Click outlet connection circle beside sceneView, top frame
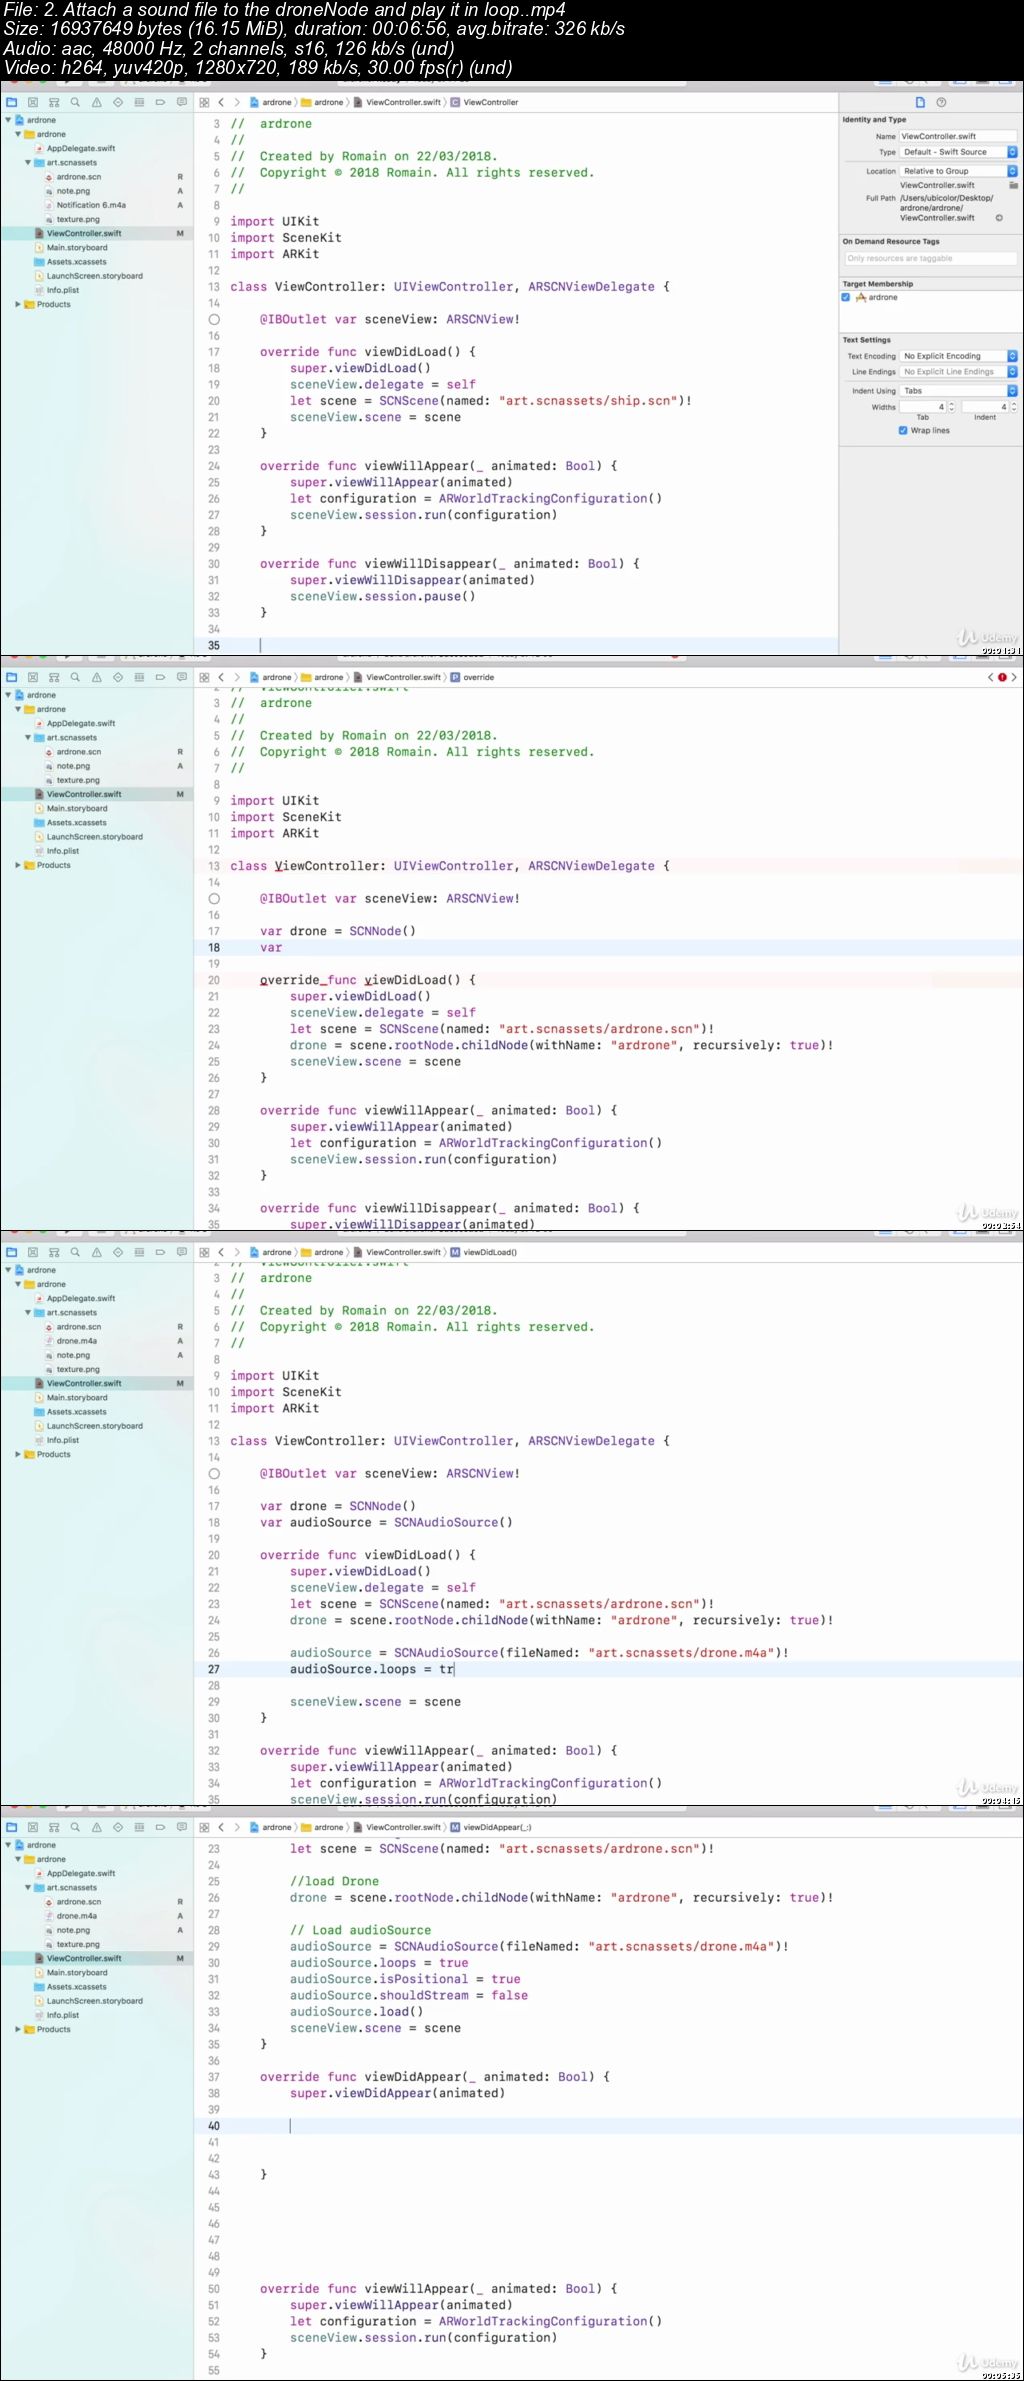The height and width of the screenshot is (2381, 1024). point(214,320)
